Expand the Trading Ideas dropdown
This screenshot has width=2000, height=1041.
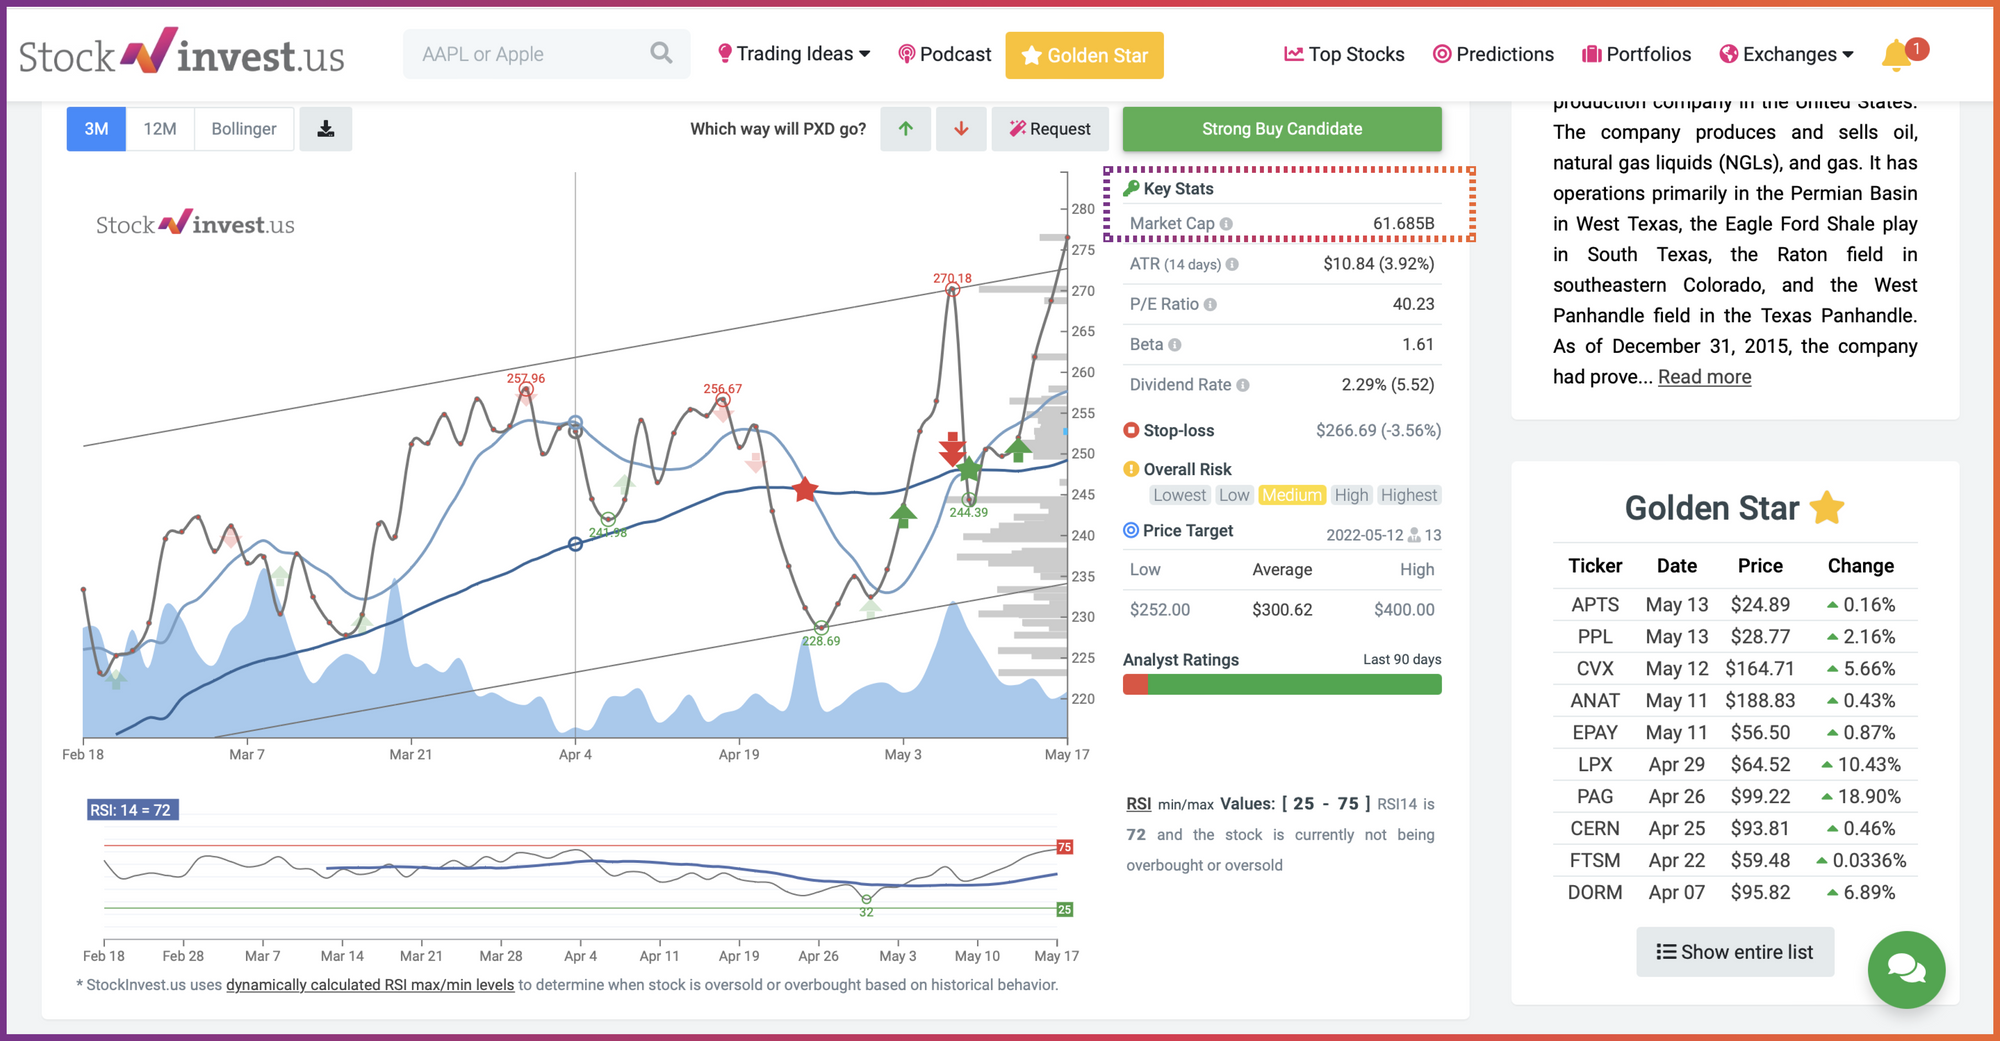click(794, 54)
